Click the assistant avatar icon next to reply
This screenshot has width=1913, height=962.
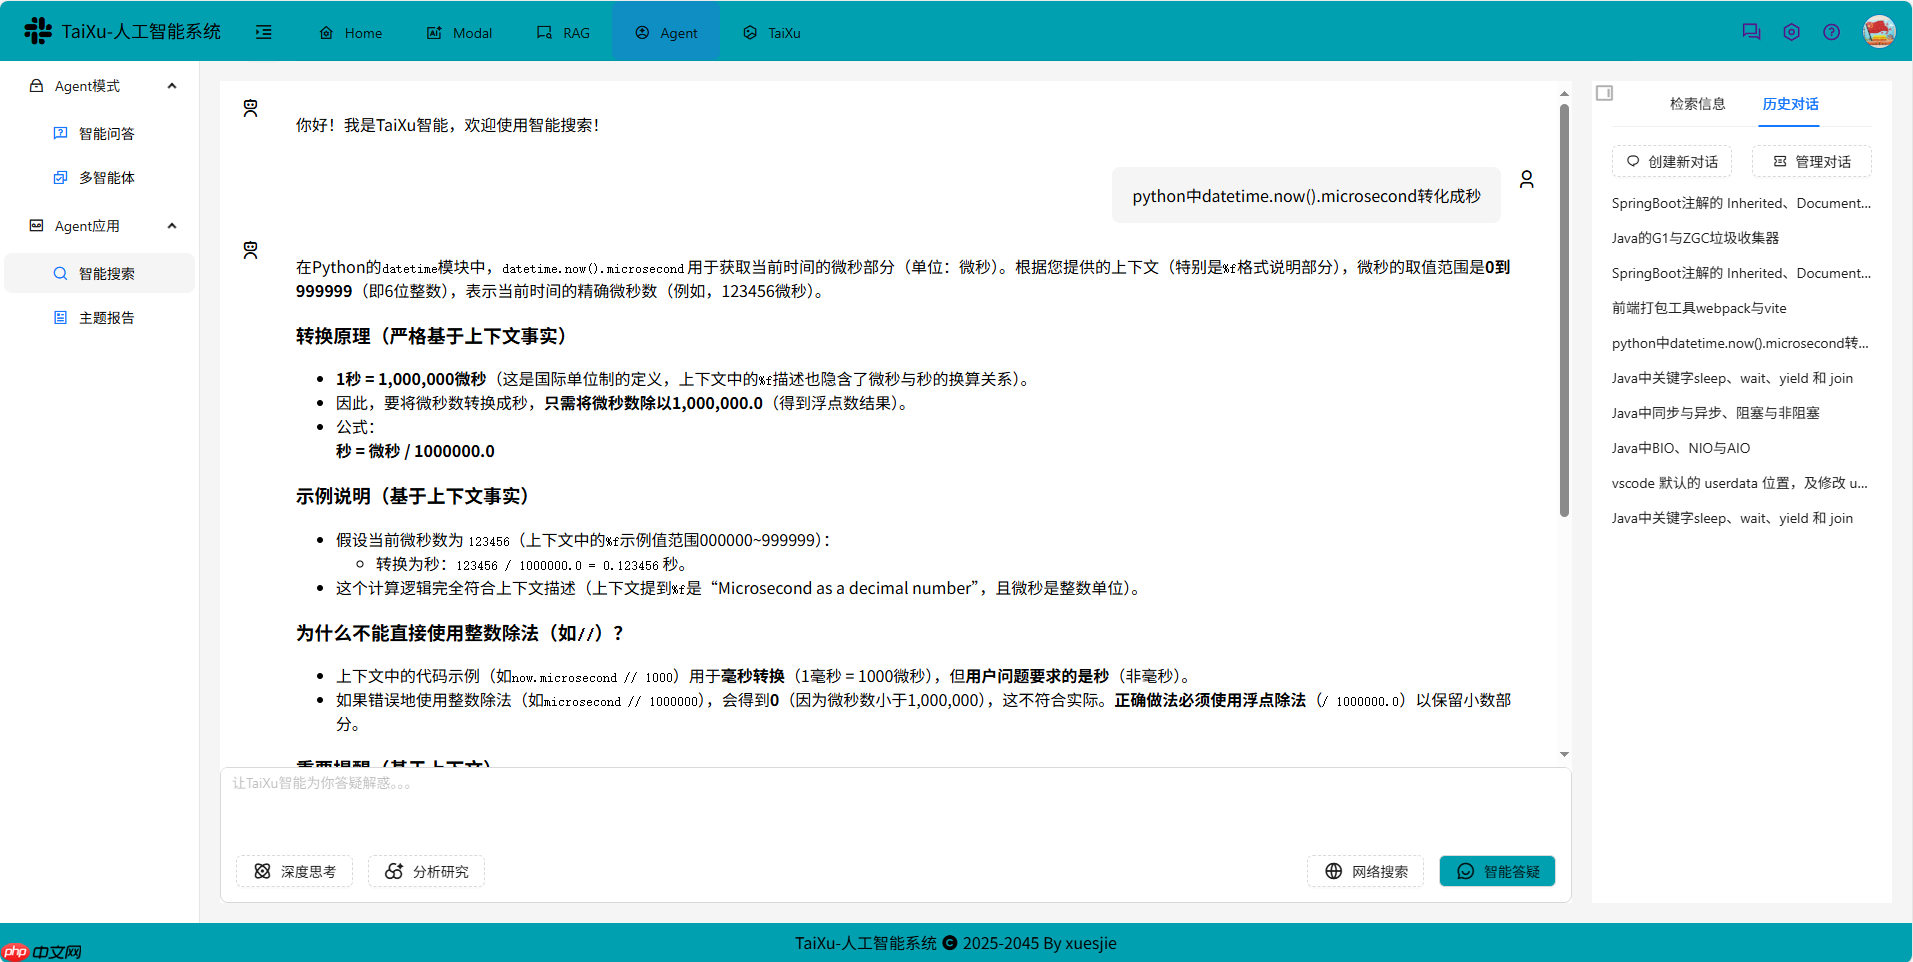tap(250, 249)
